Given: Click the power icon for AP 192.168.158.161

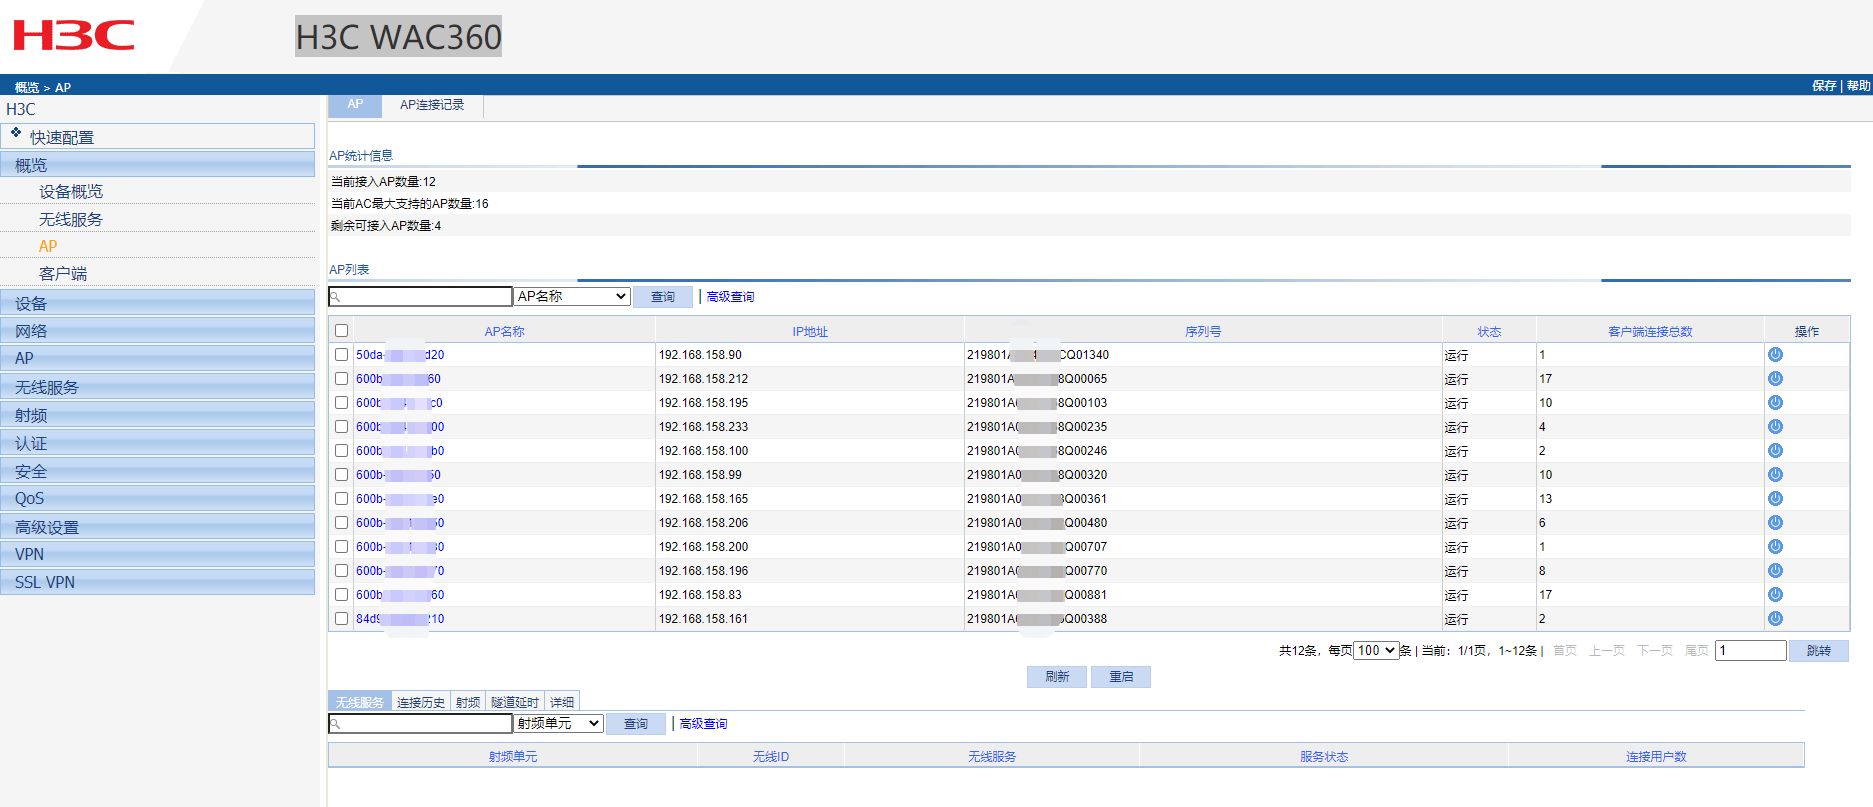Looking at the screenshot, I should pos(1775,619).
